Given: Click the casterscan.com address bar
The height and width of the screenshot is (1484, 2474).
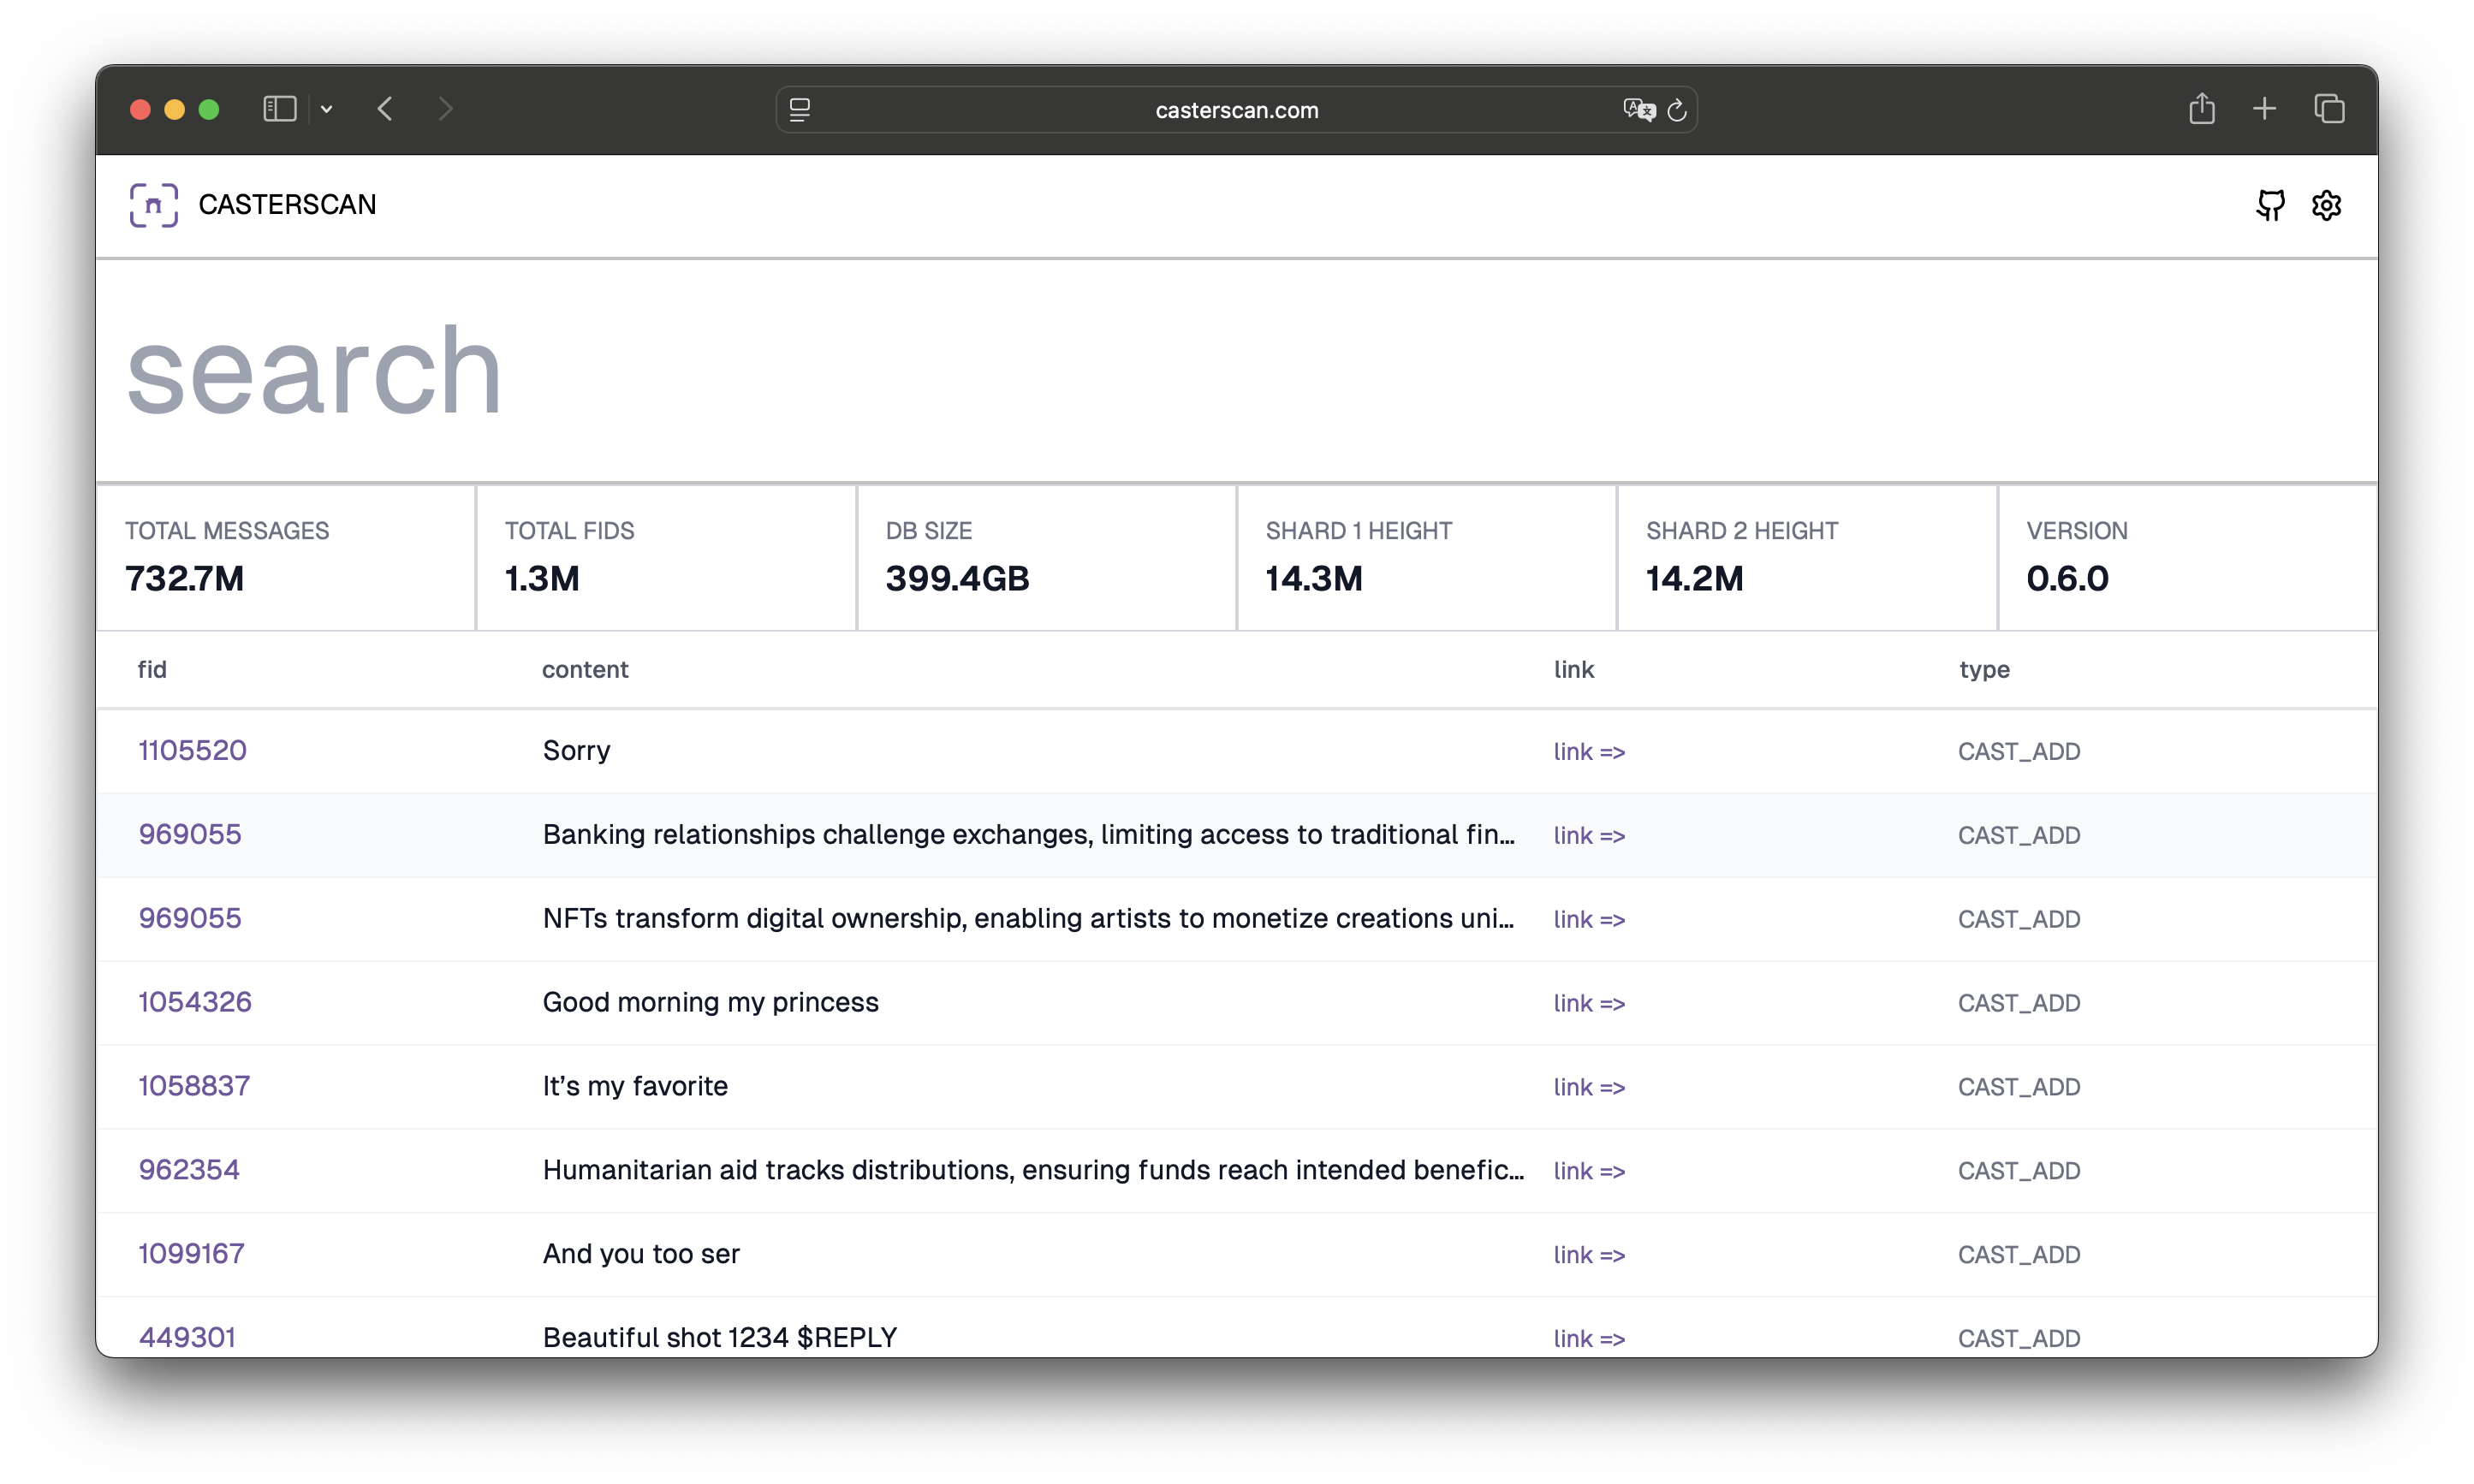Looking at the screenshot, I should click(x=1236, y=110).
